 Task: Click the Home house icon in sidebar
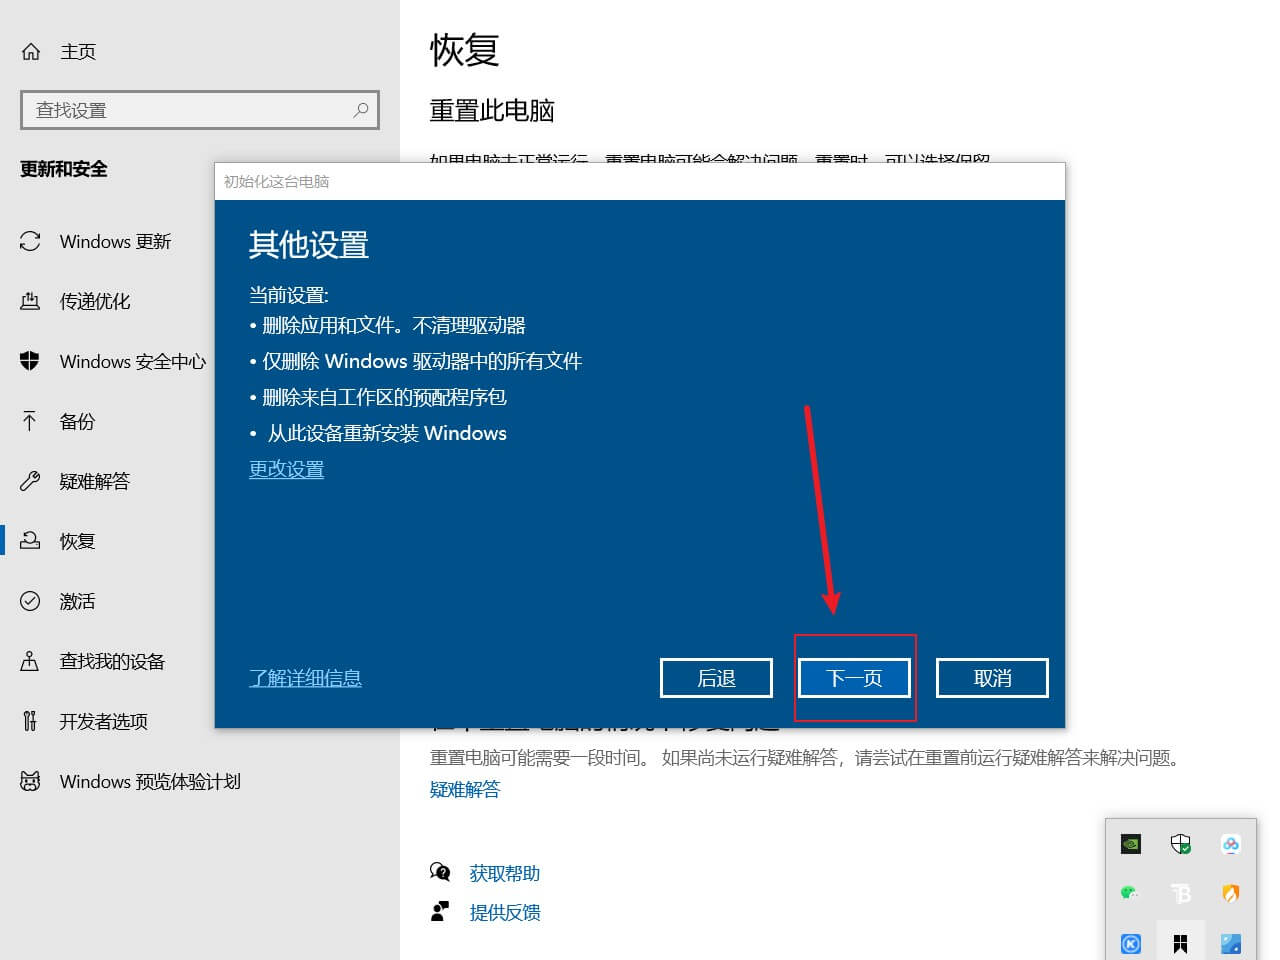tap(31, 51)
